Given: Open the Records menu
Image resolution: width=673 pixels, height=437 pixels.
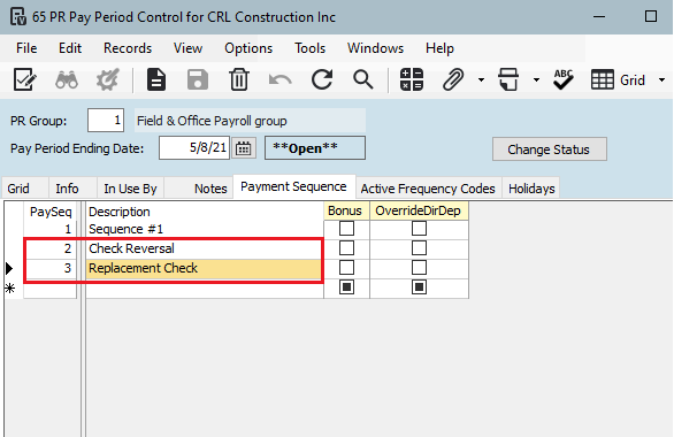Looking at the screenshot, I should (x=127, y=48).
